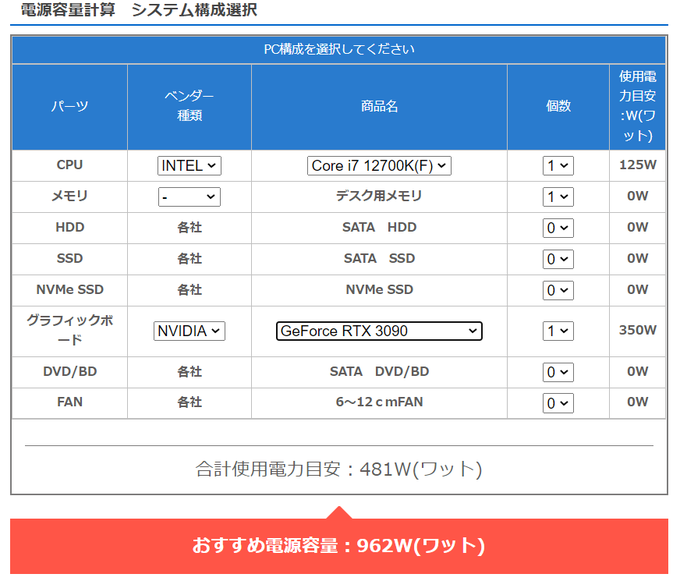The width and height of the screenshot is (680, 581).
Task: Set the NVMe SSD quantity dropdown
Action: (x=558, y=290)
